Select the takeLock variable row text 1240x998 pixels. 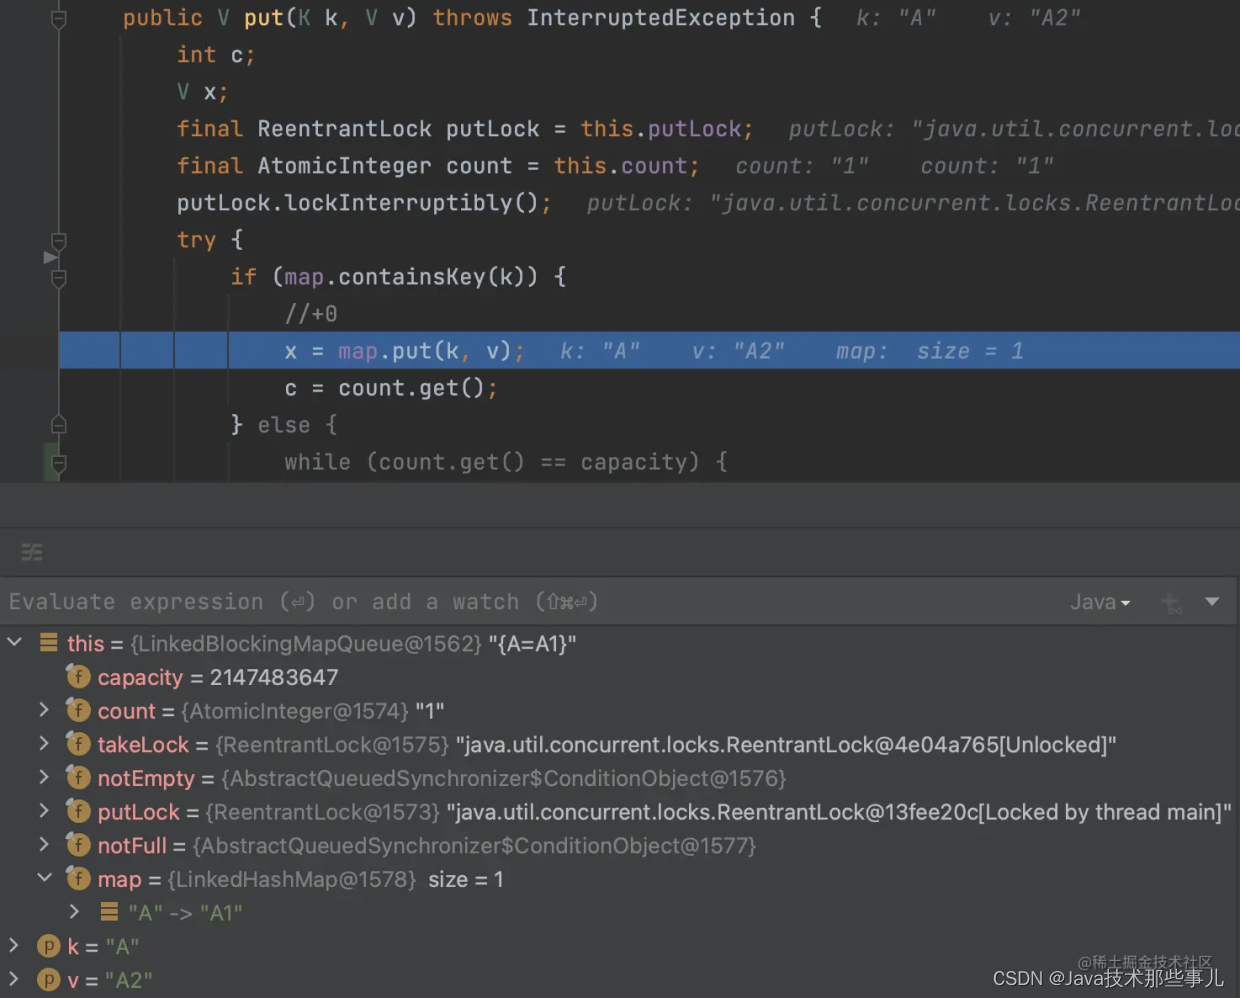607,744
